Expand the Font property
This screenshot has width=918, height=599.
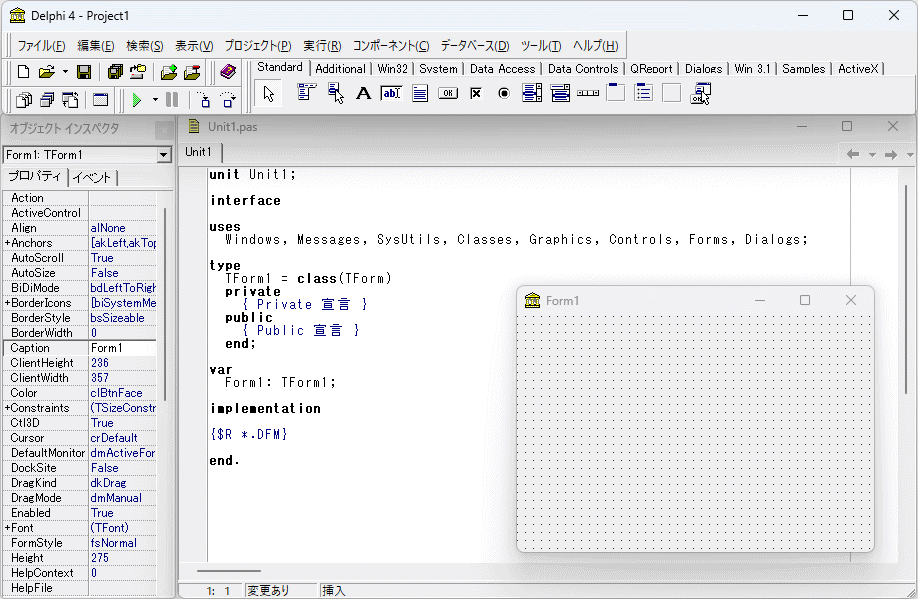7,528
